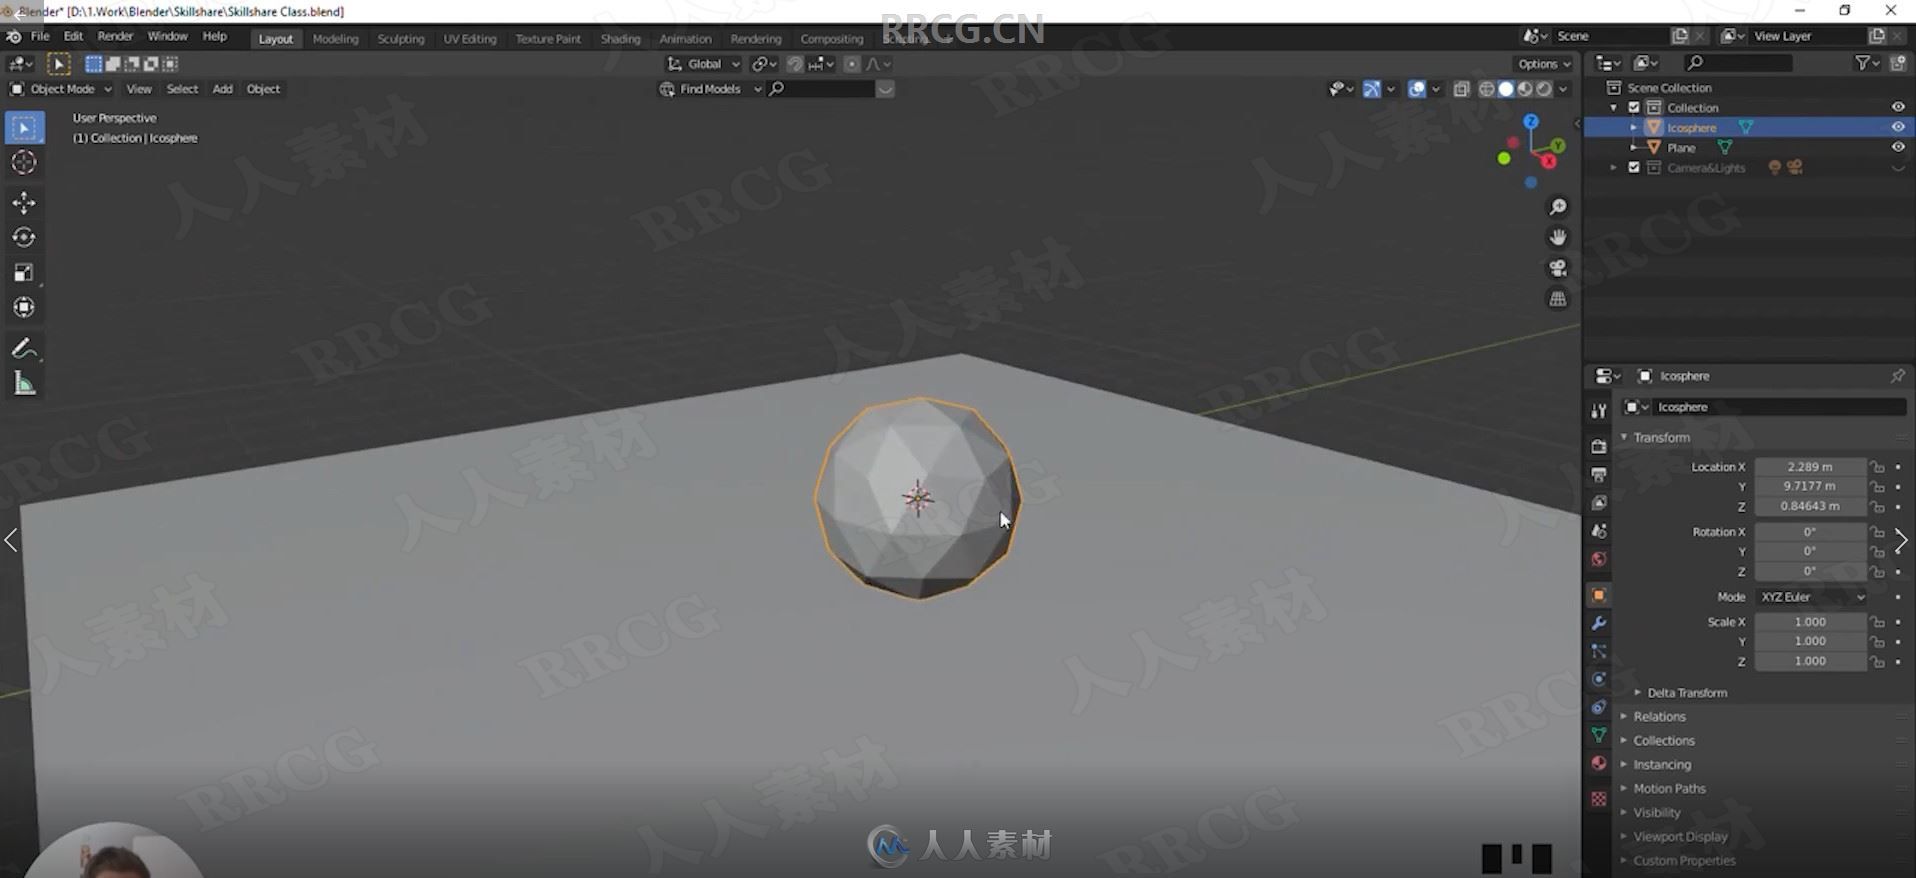Expand Camera&Lights collection in outliner
Viewport: 1916px width, 878px height.
coord(1613,167)
